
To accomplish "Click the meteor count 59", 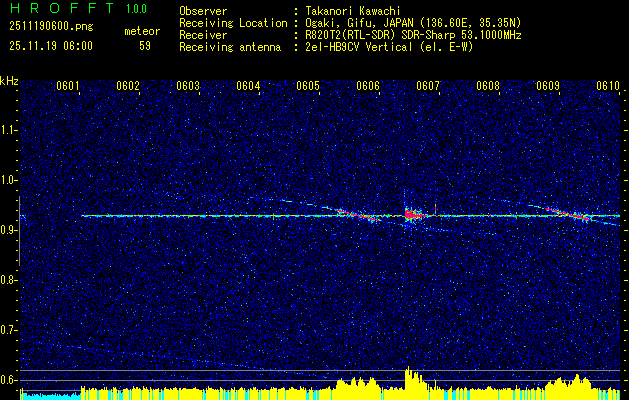I will coord(145,46).
